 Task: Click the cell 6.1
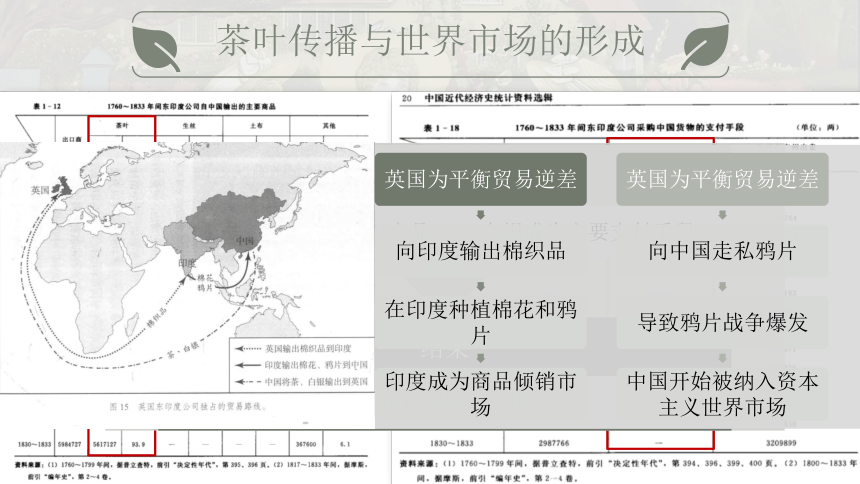pos(344,444)
